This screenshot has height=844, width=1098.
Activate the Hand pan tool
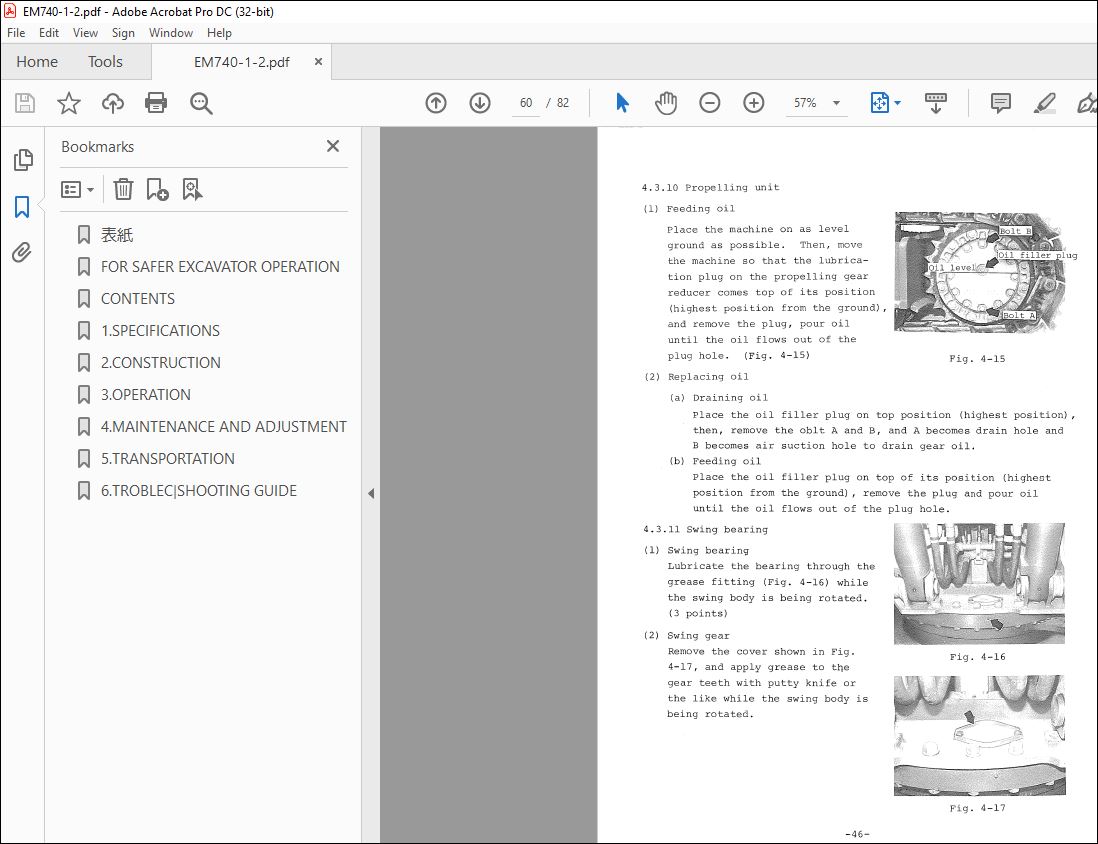tap(665, 103)
